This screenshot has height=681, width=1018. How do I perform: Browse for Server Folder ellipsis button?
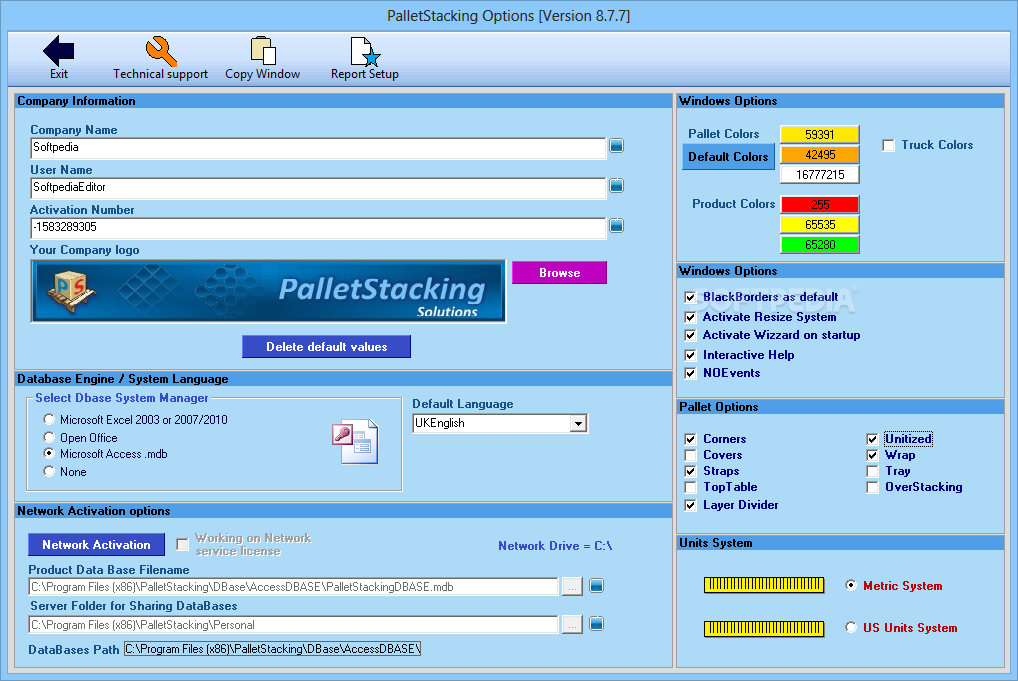(x=572, y=625)
